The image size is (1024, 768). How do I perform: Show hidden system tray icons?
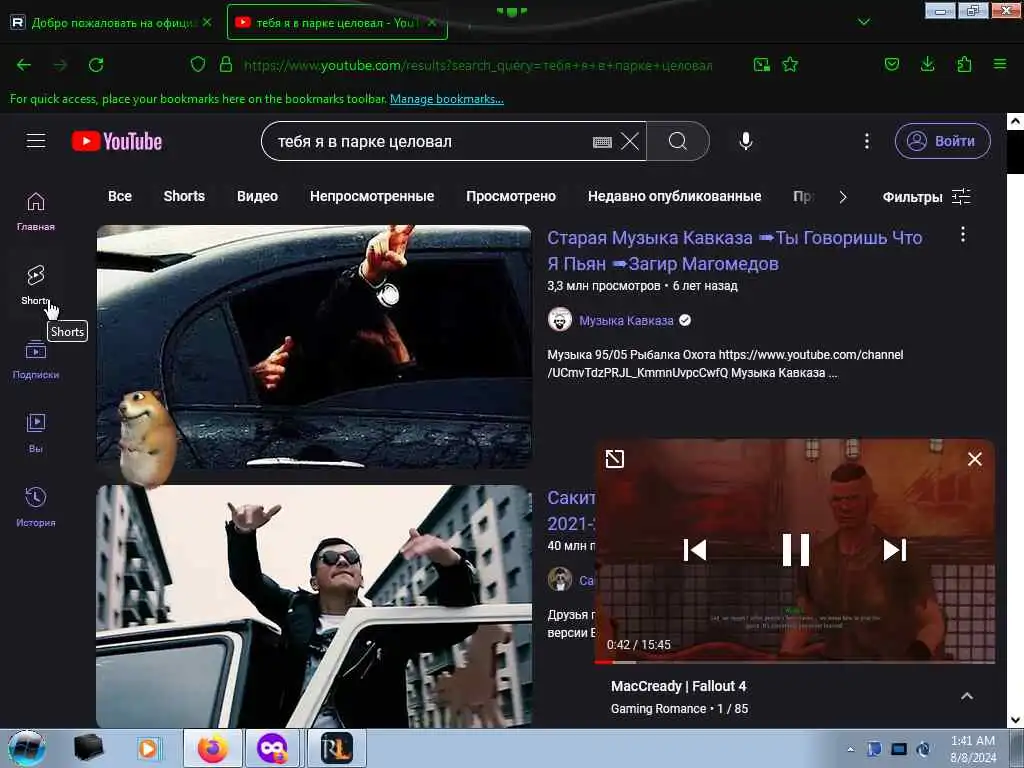pyautogui.click(x=850, y=749)
